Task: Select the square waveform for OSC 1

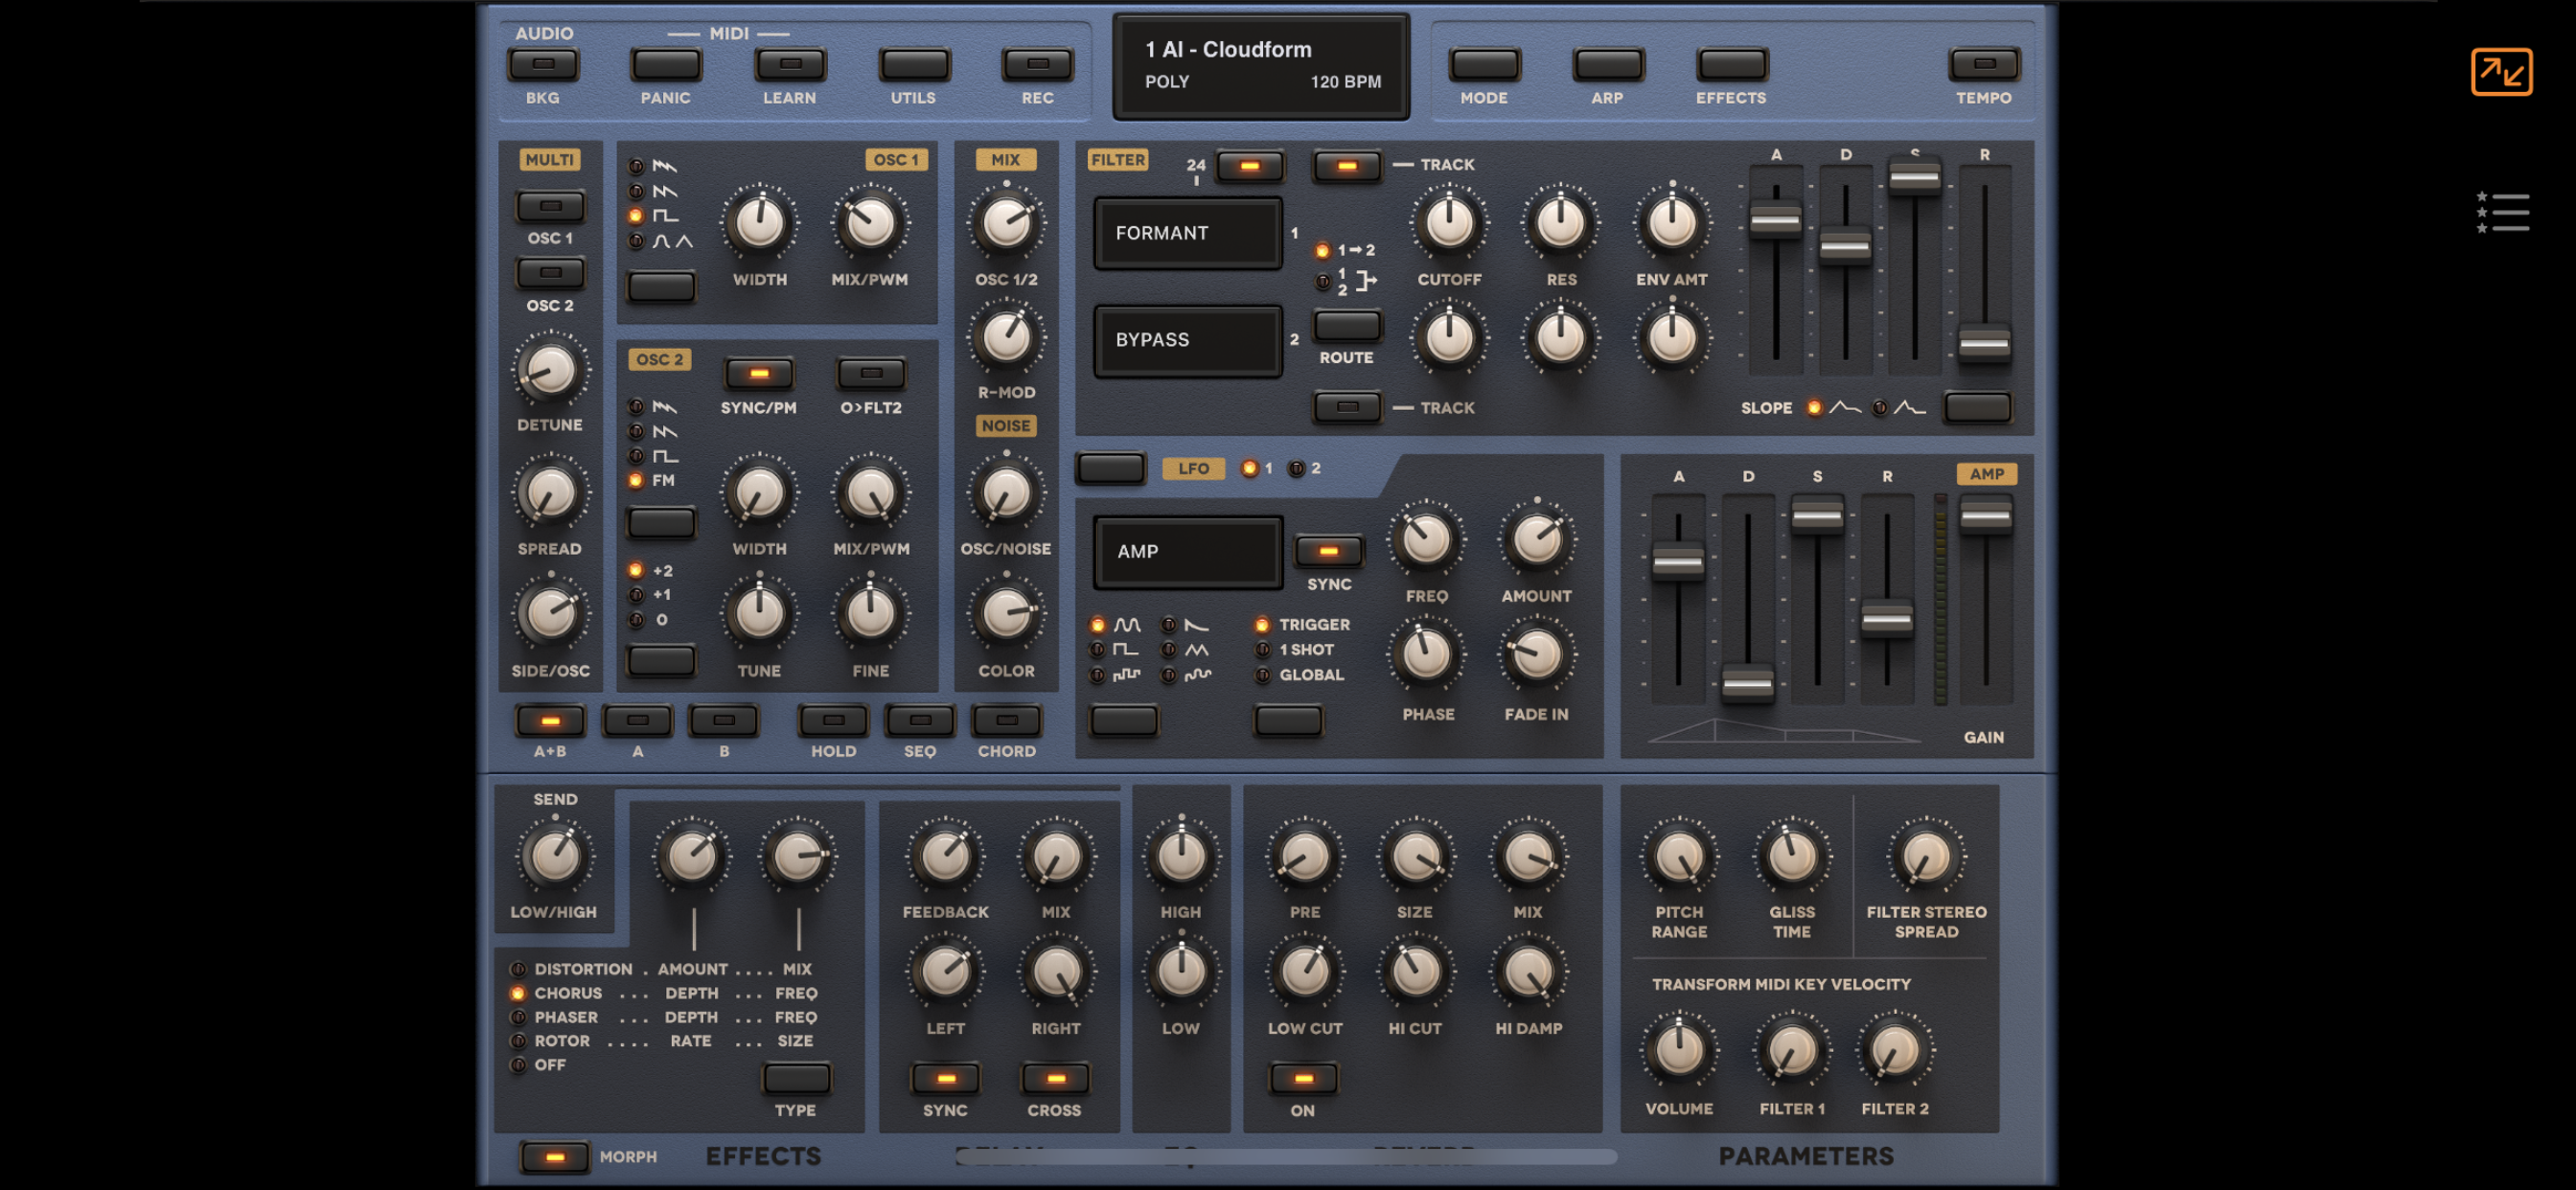Action: click(636, 216)
